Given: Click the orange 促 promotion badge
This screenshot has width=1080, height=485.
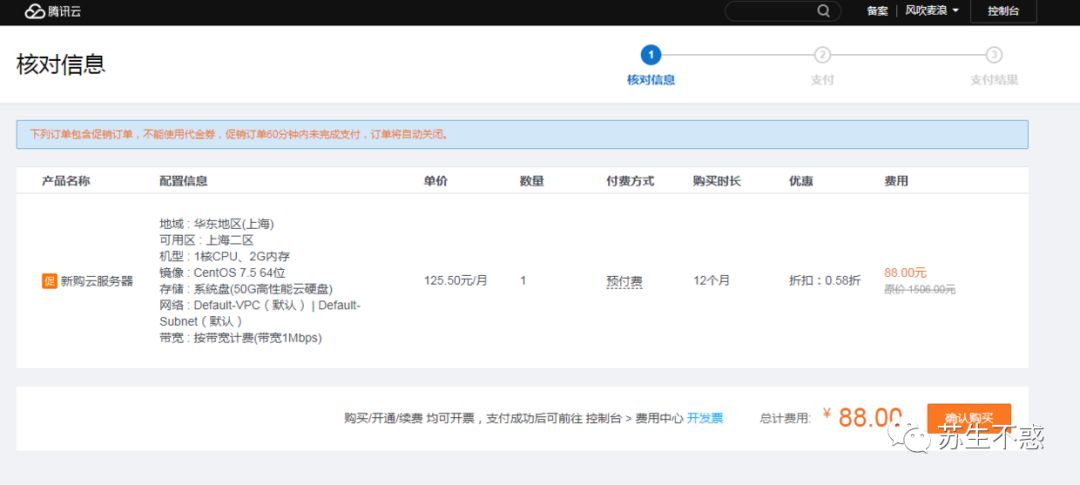Looking at the screenshot, I should click(x=50, y=281).
